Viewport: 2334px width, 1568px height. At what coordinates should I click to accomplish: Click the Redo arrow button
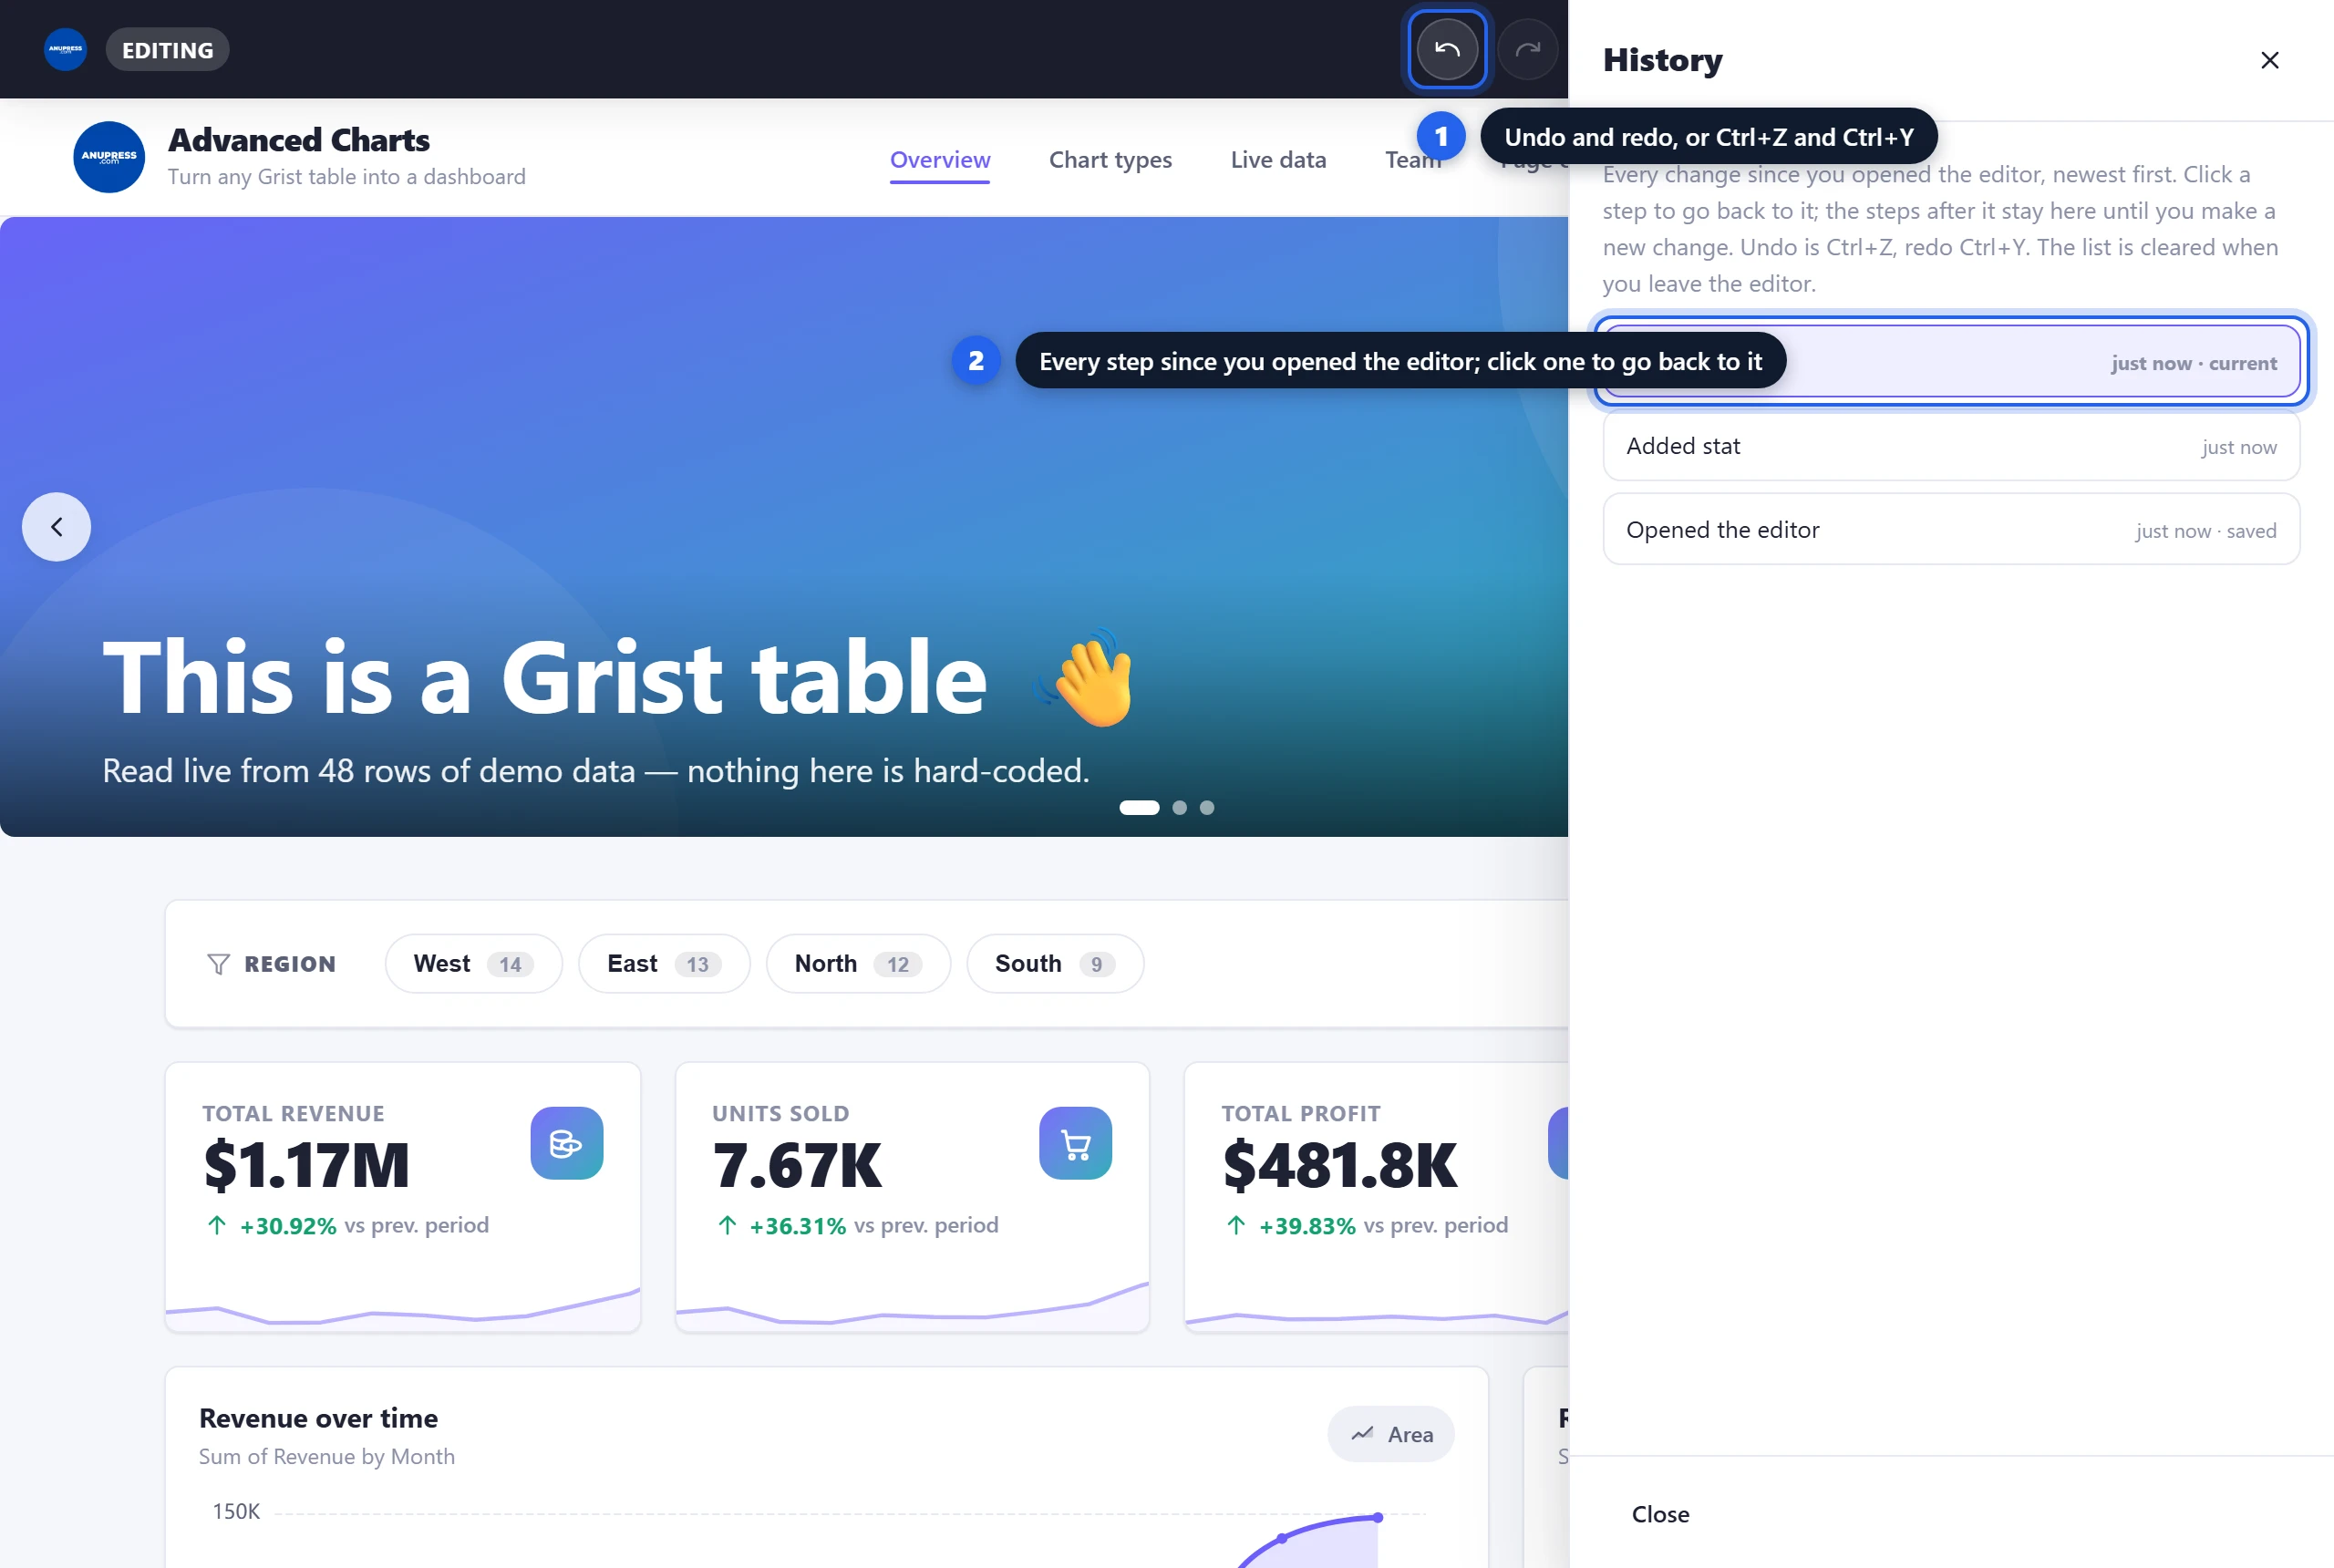[1527, 49]
